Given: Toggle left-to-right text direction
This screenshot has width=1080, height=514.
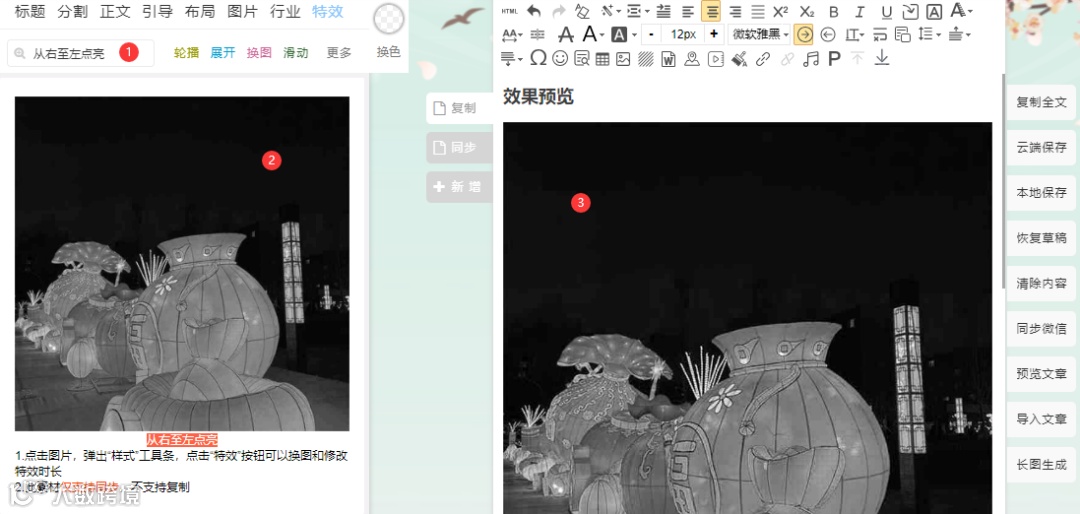Looking at the screenshot, I should [803, 34].
